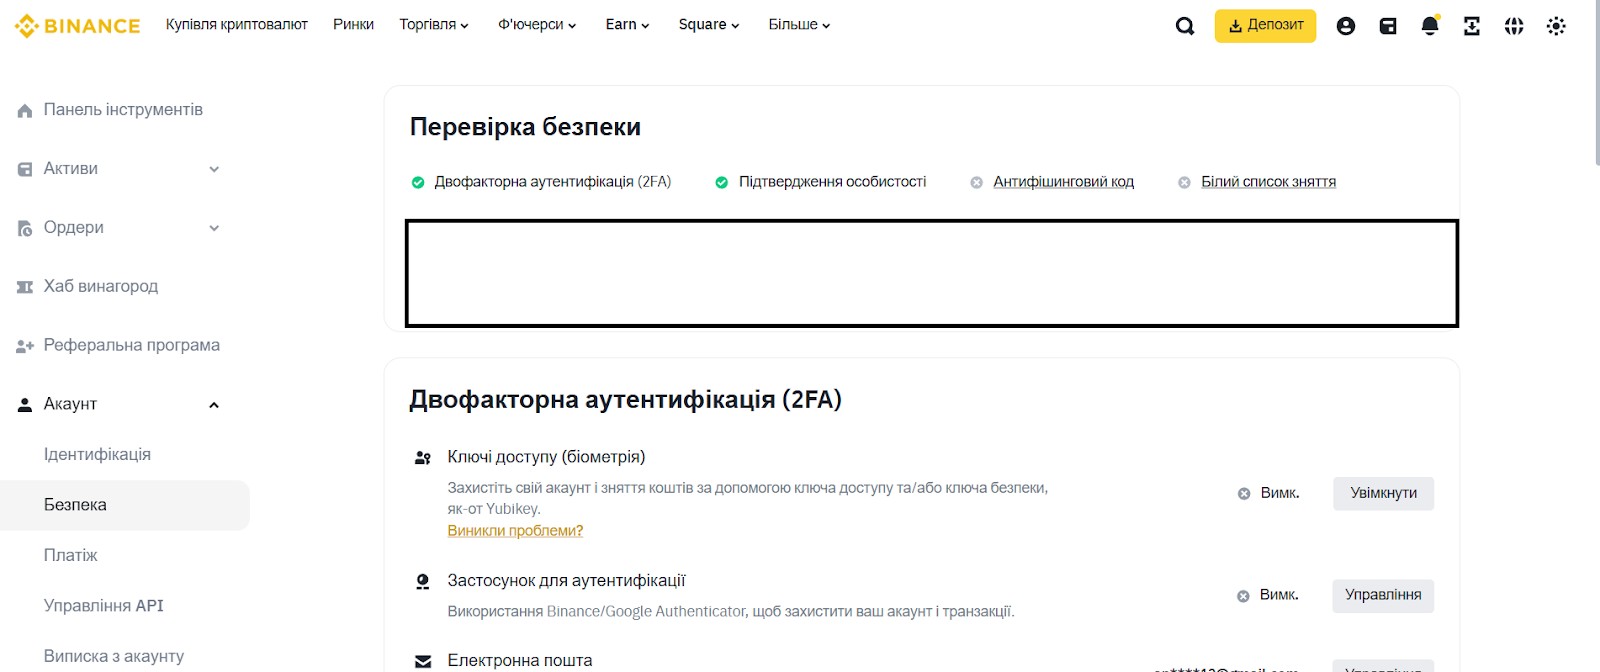Click the envelope icon beside Електронна пошта
This screenshot has width=1600, height=672.
[423, 661]
